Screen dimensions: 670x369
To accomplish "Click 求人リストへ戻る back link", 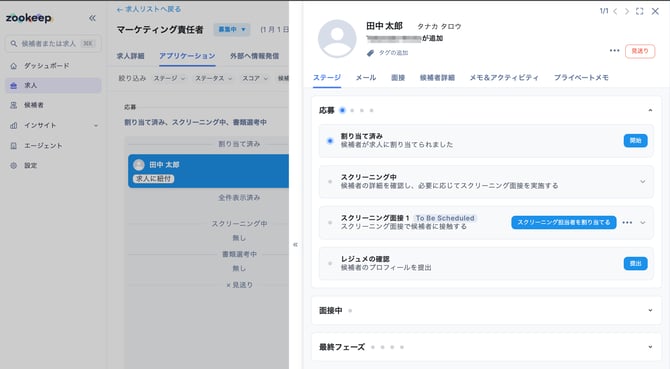I will 149,9.
